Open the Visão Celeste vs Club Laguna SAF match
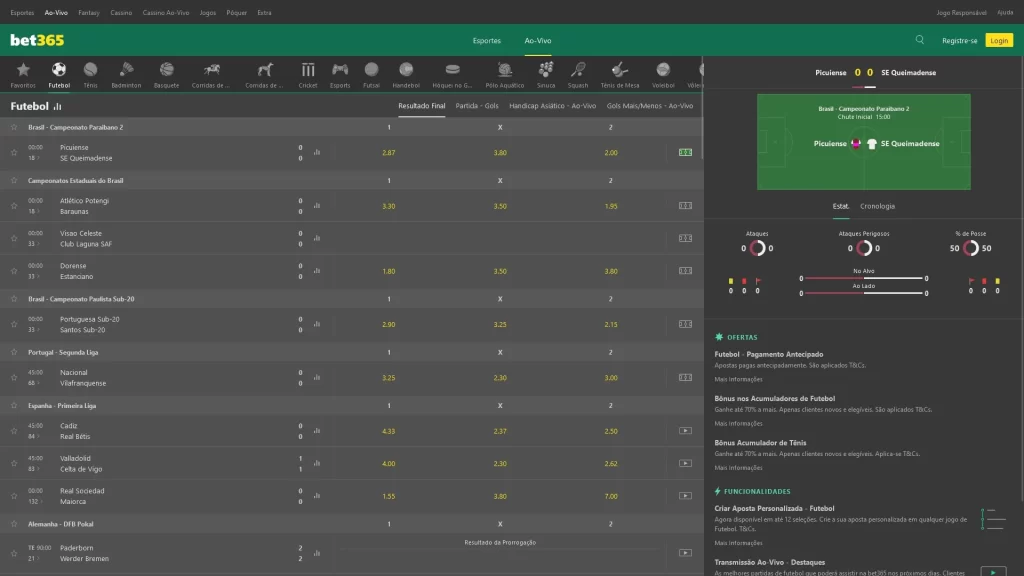The width and height of the screenshot is (1024, 576). pyautogui.click(x=86, y=238)
